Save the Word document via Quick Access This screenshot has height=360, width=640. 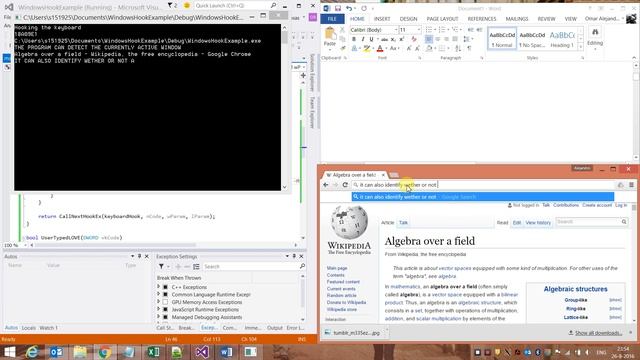tap(338, 8)
